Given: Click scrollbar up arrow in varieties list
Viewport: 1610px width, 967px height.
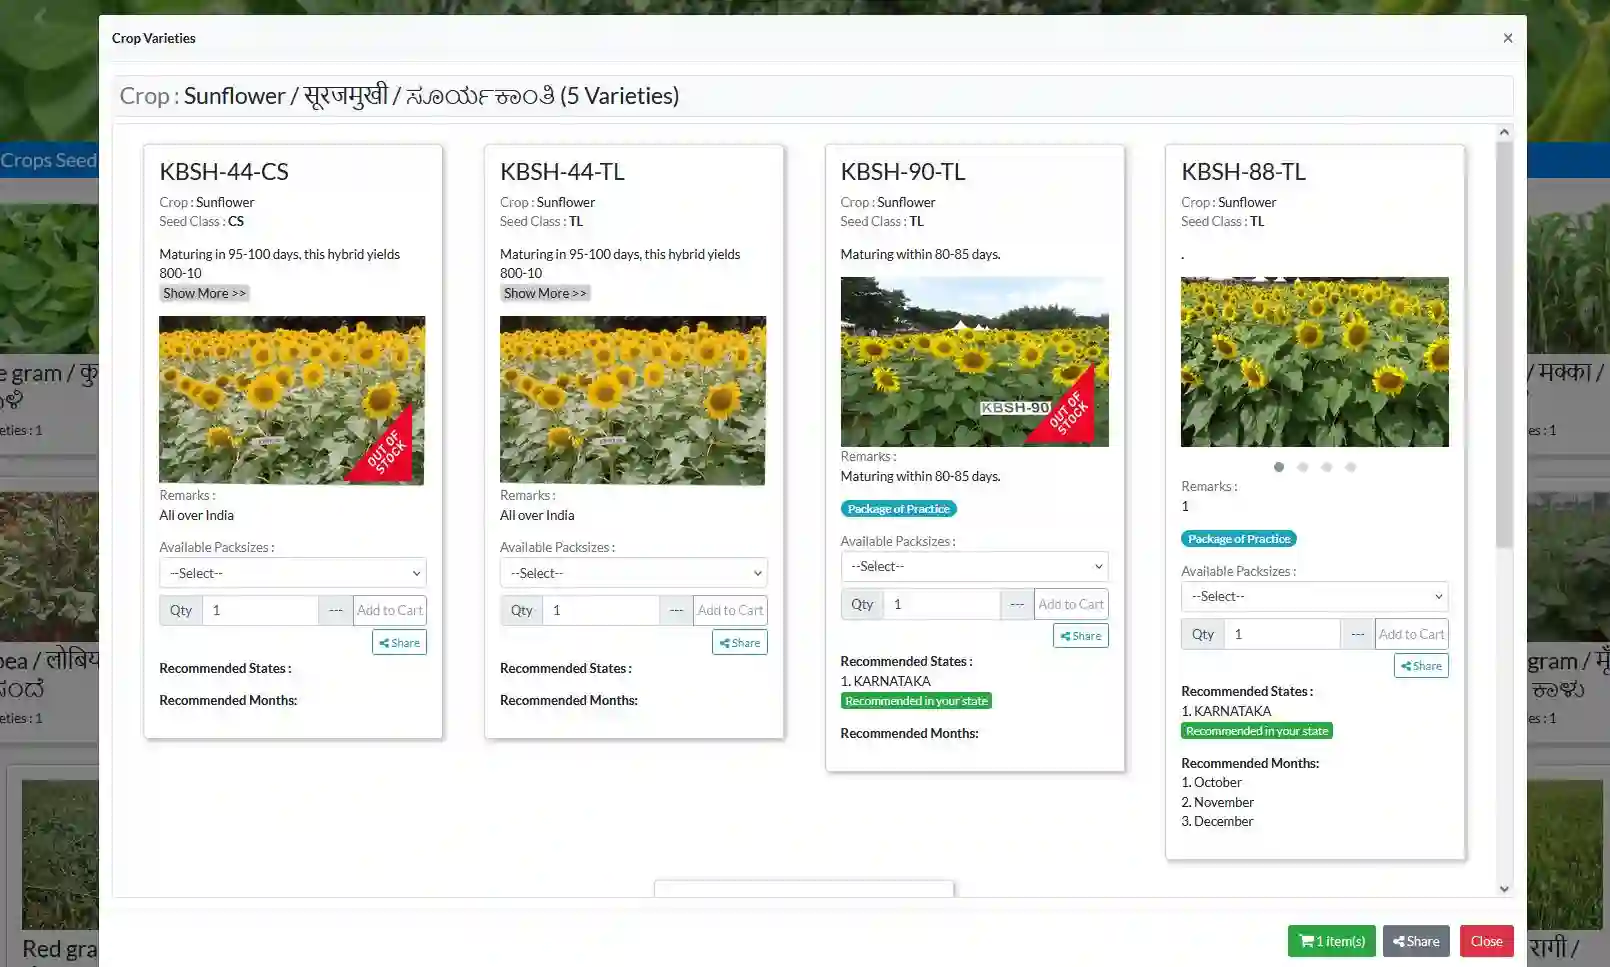Looking at the screenshot, I should [1504, 132].
